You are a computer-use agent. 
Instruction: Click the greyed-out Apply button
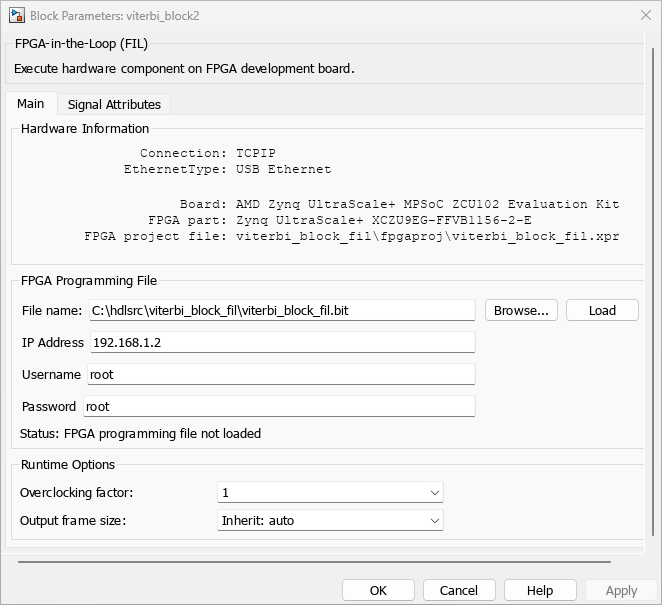coord(621,590)
